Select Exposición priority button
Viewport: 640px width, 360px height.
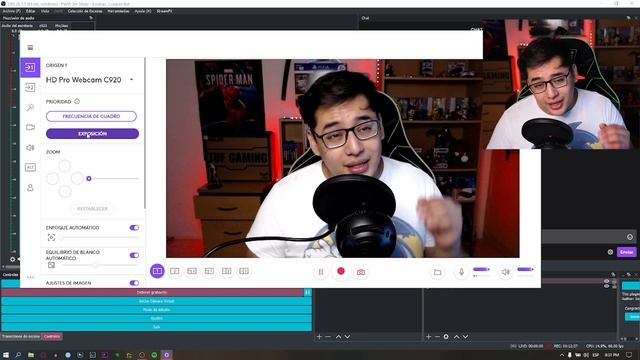[92, 133]
